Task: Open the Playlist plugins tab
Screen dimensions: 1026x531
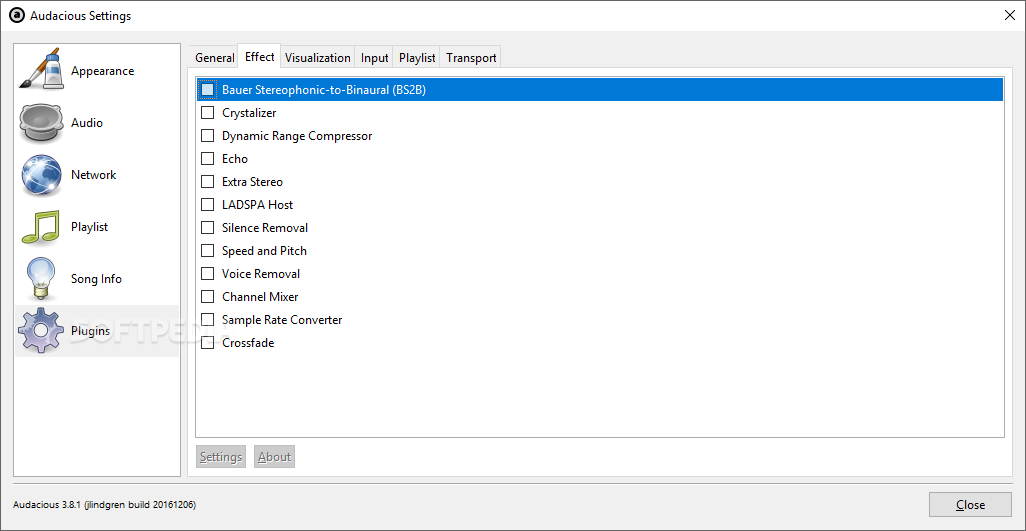Action: click(417, 58)
